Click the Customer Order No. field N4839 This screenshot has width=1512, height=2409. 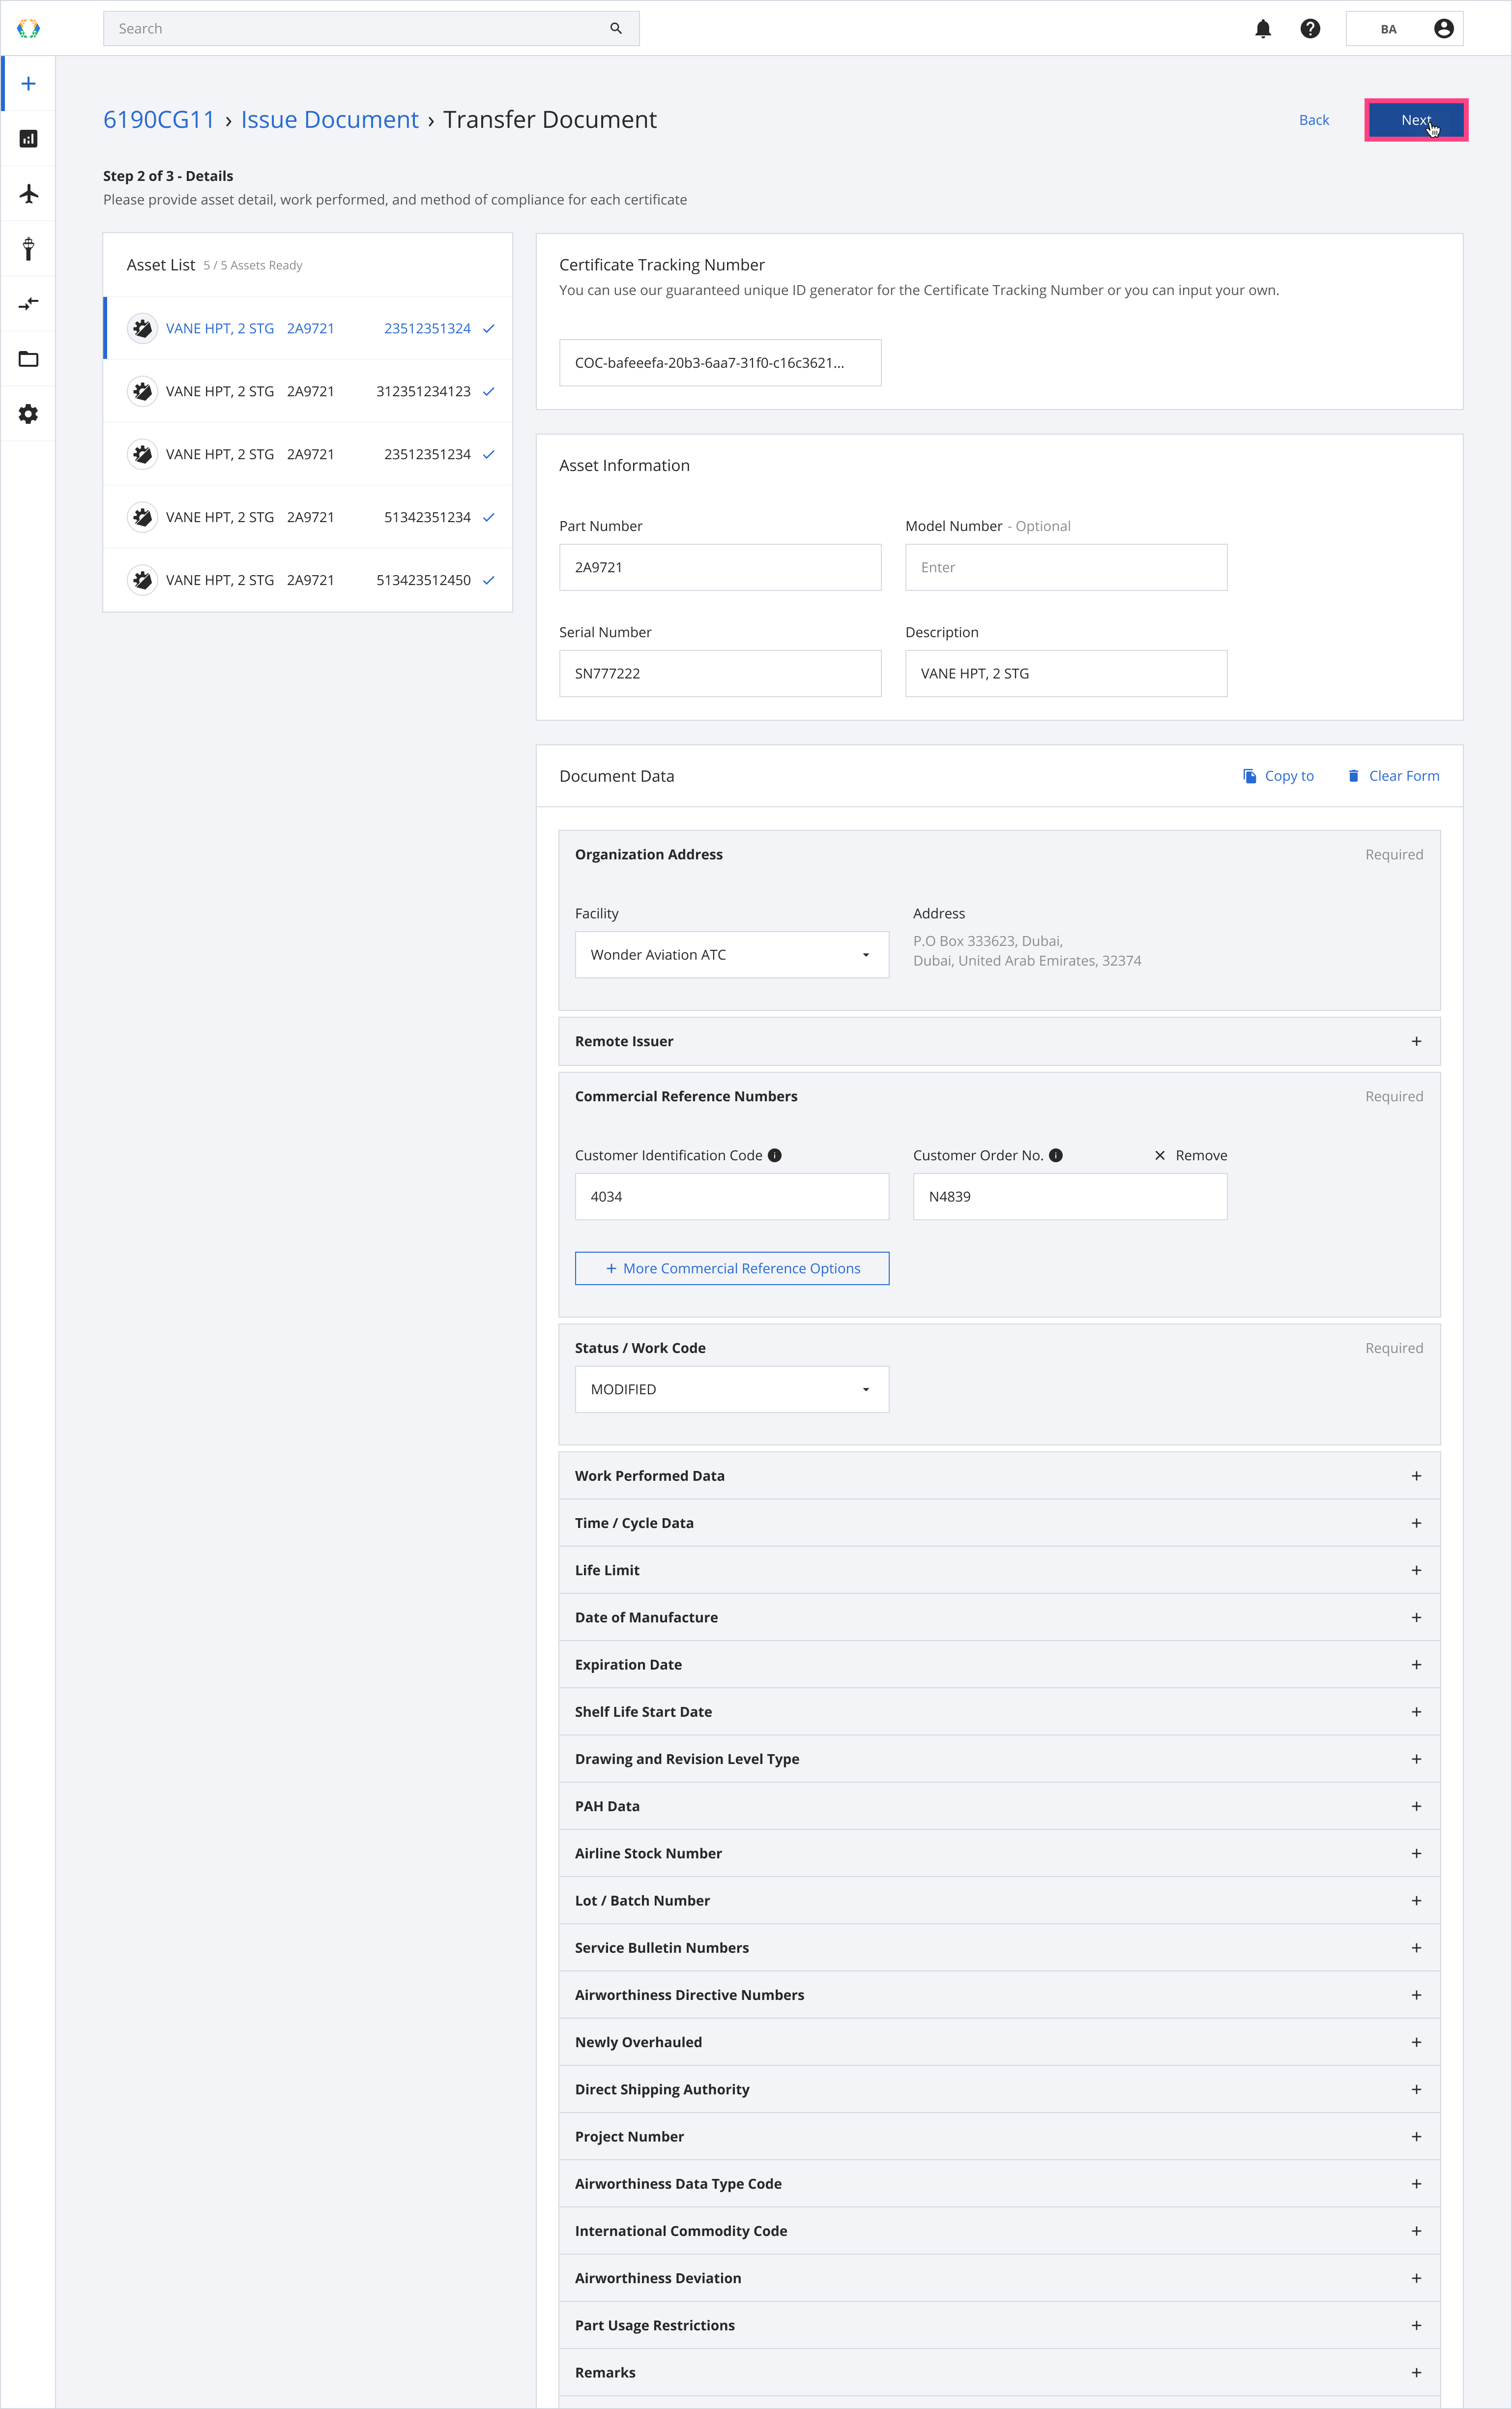(x=1070, y=1196)
